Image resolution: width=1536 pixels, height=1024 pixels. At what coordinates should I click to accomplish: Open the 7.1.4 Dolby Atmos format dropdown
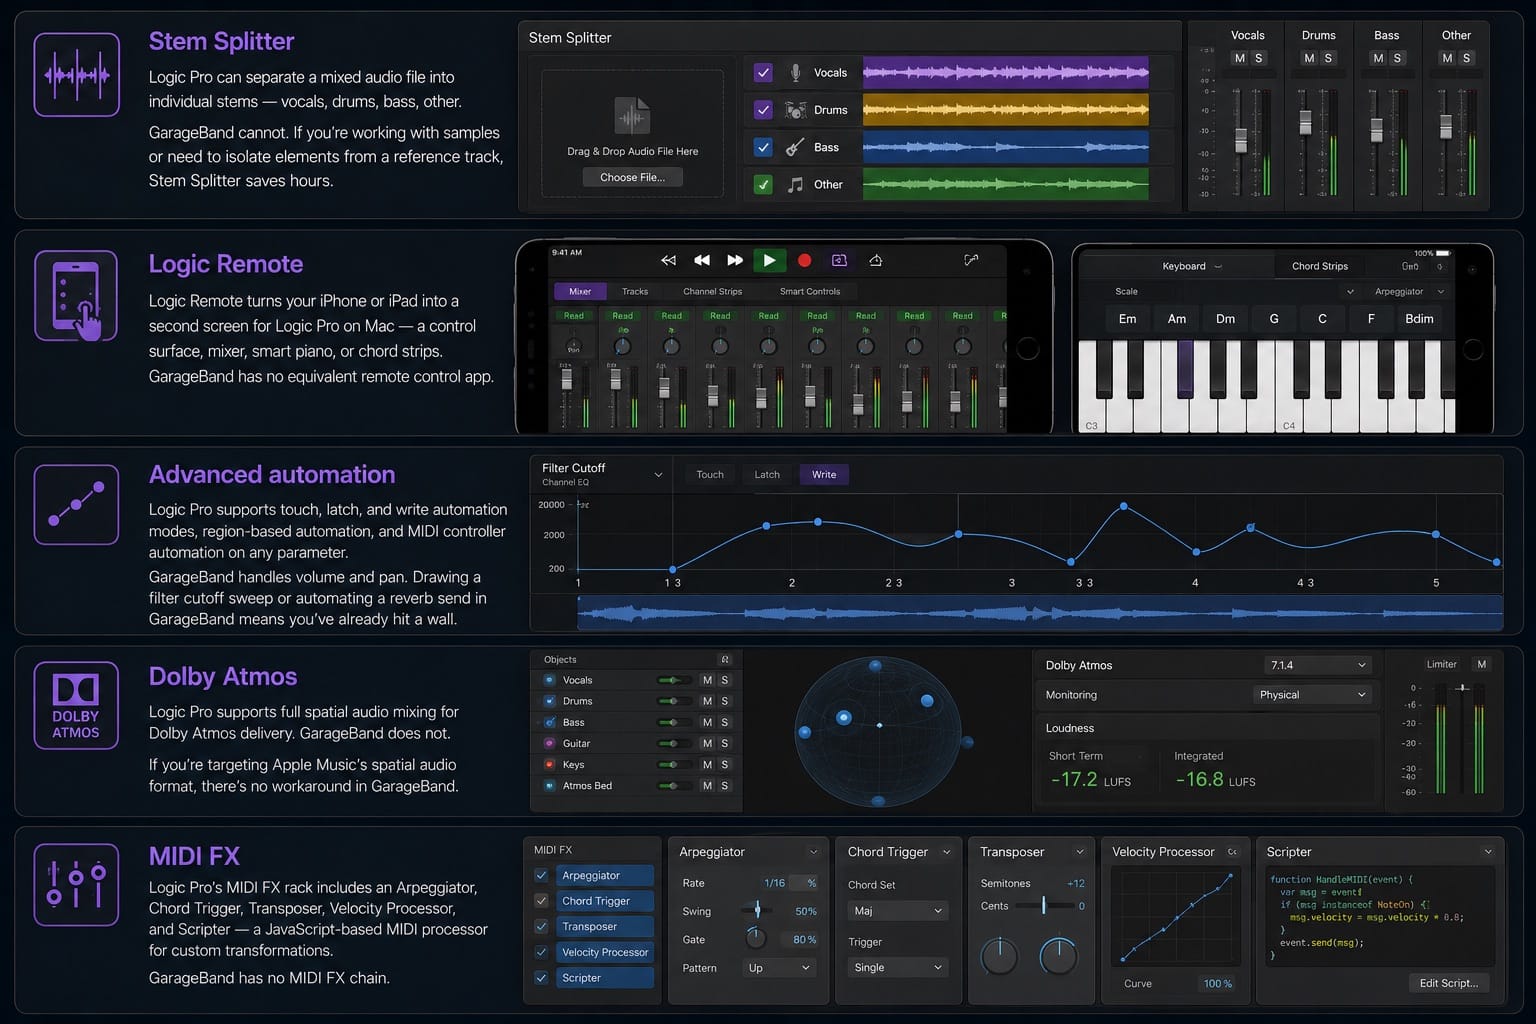pyautogui.click(x=1317, y=665)
